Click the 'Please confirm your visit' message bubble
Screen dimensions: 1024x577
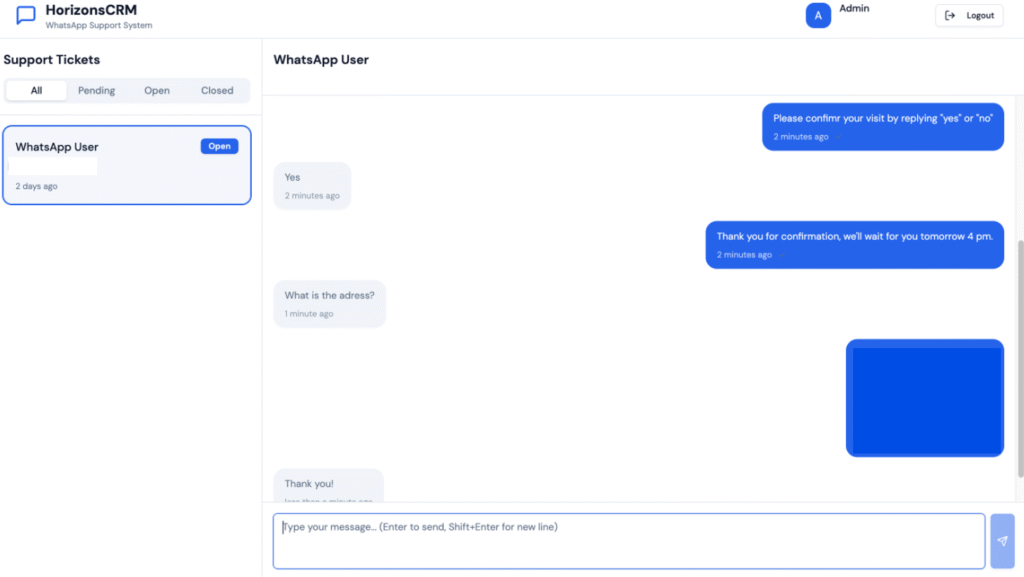pyautogui.click(x=883, y=127)
